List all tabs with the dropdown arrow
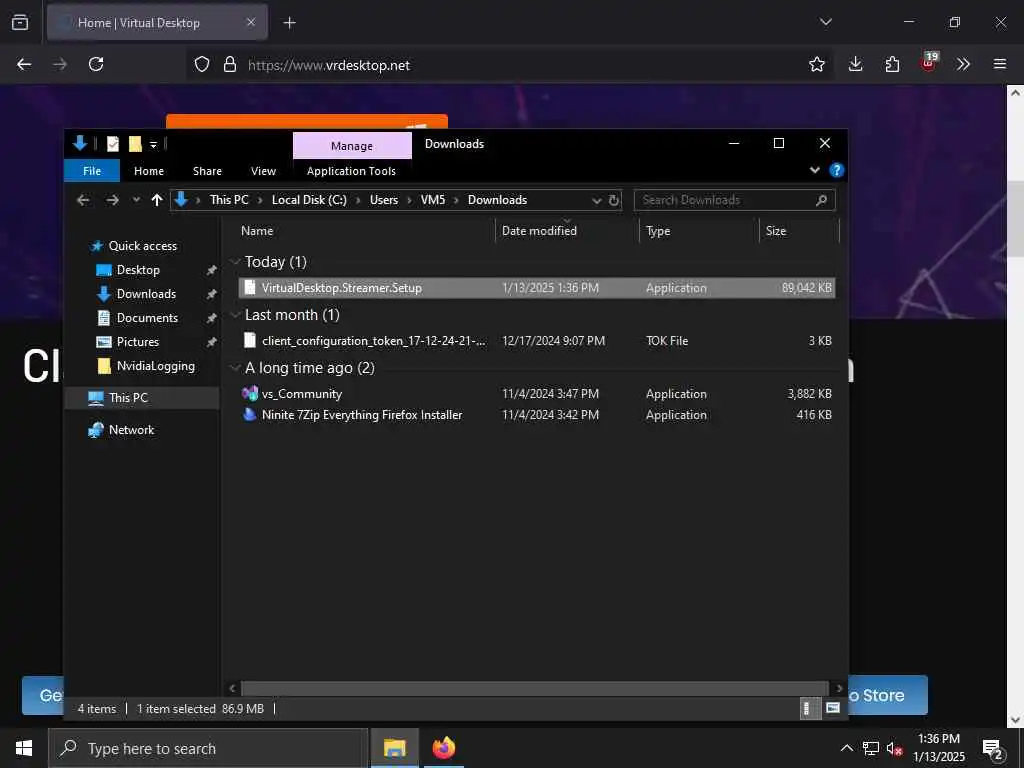 pos(825,22)
